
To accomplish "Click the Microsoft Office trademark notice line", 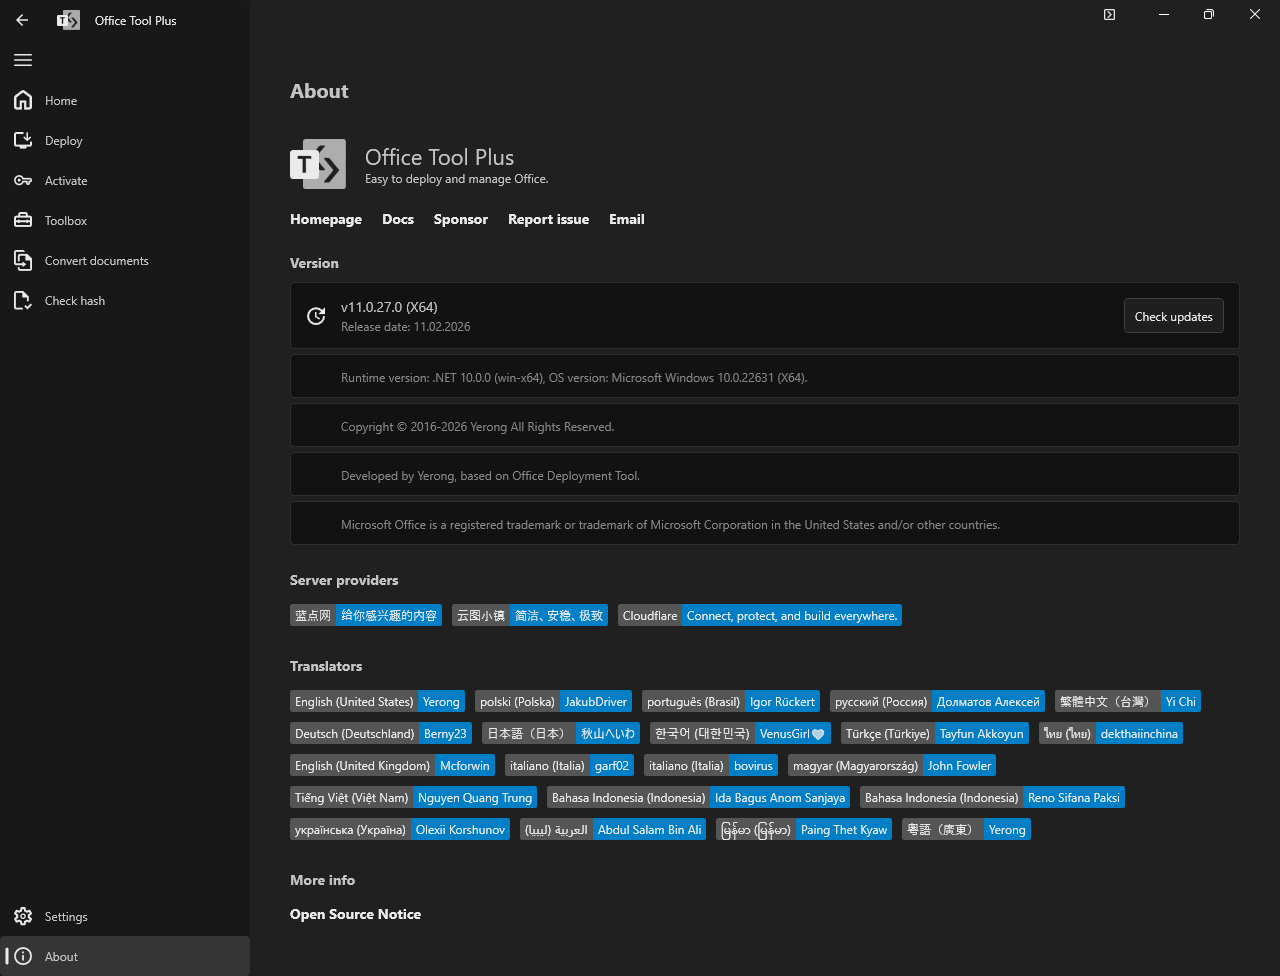I will [670, 525].
